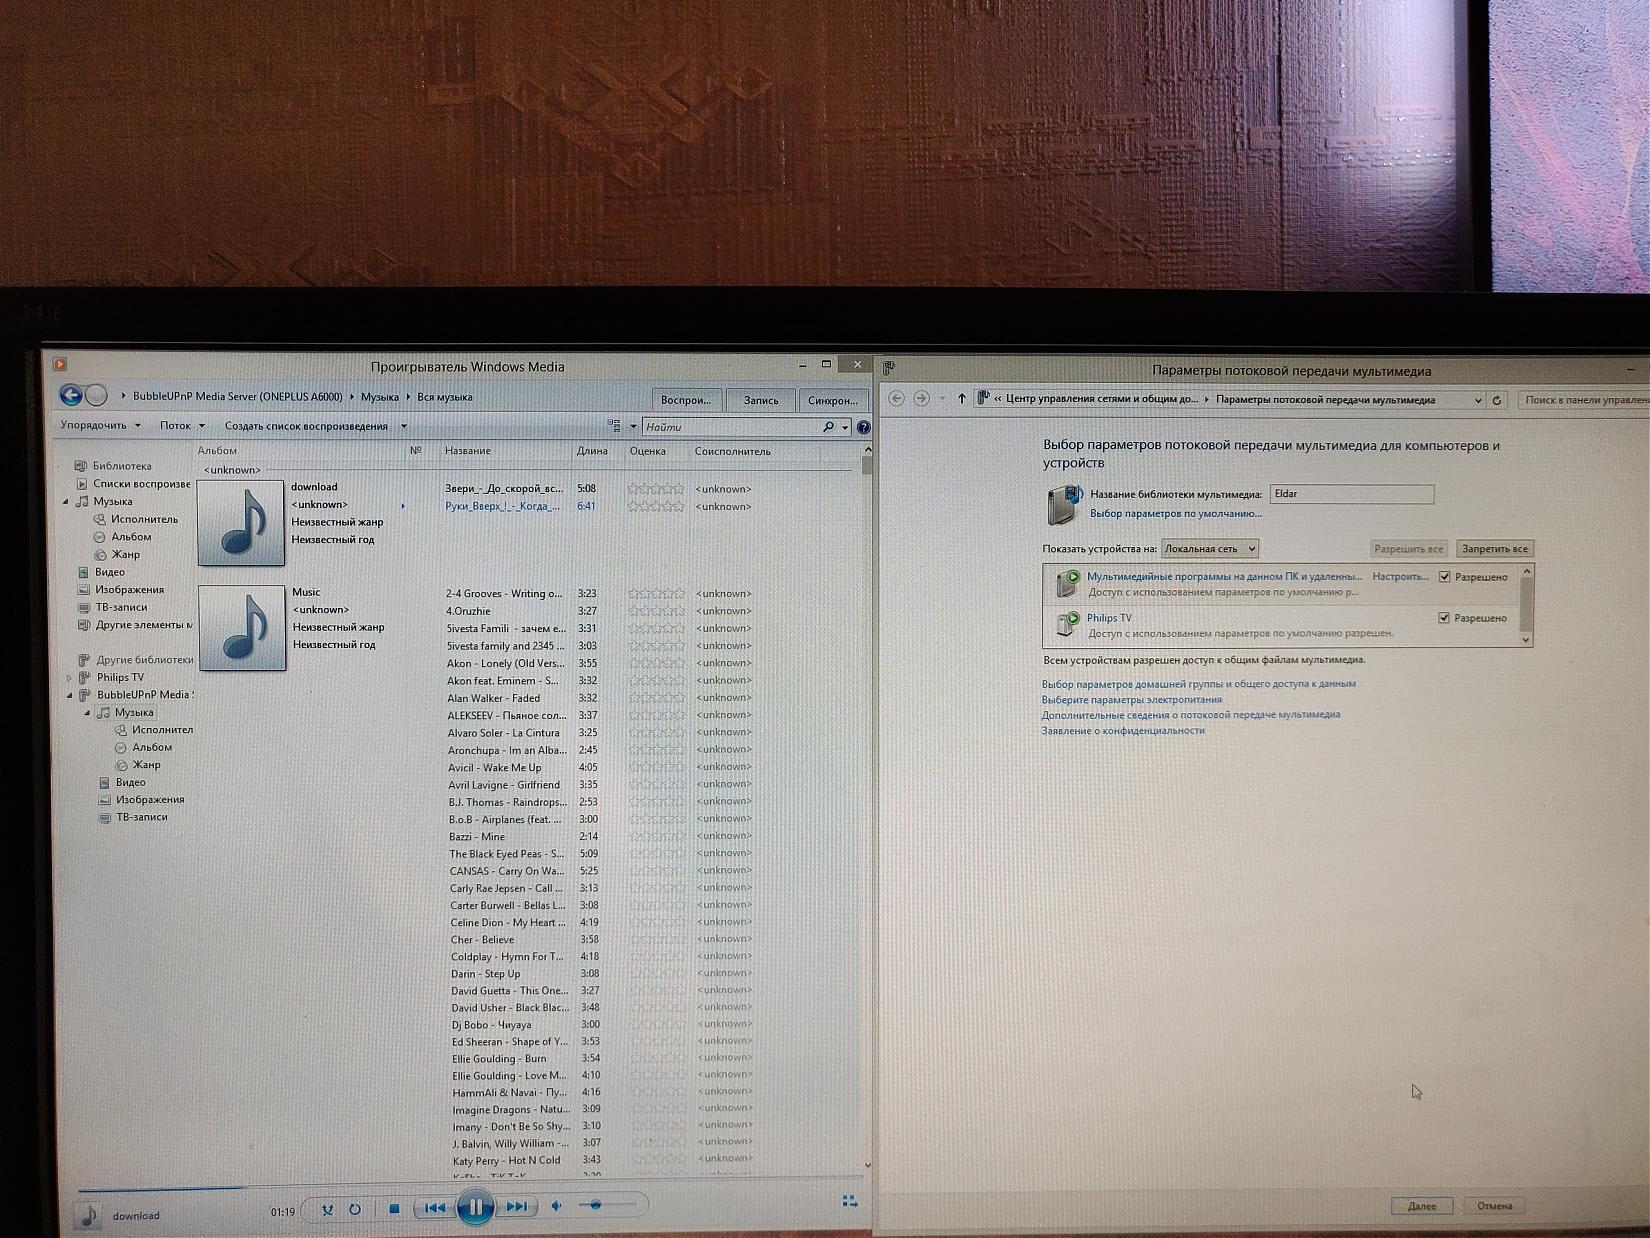The width and height of the screenshot is (1650, 1238).
Task: Open the Воспроизведение tab
Action: (x=686, y=400)
